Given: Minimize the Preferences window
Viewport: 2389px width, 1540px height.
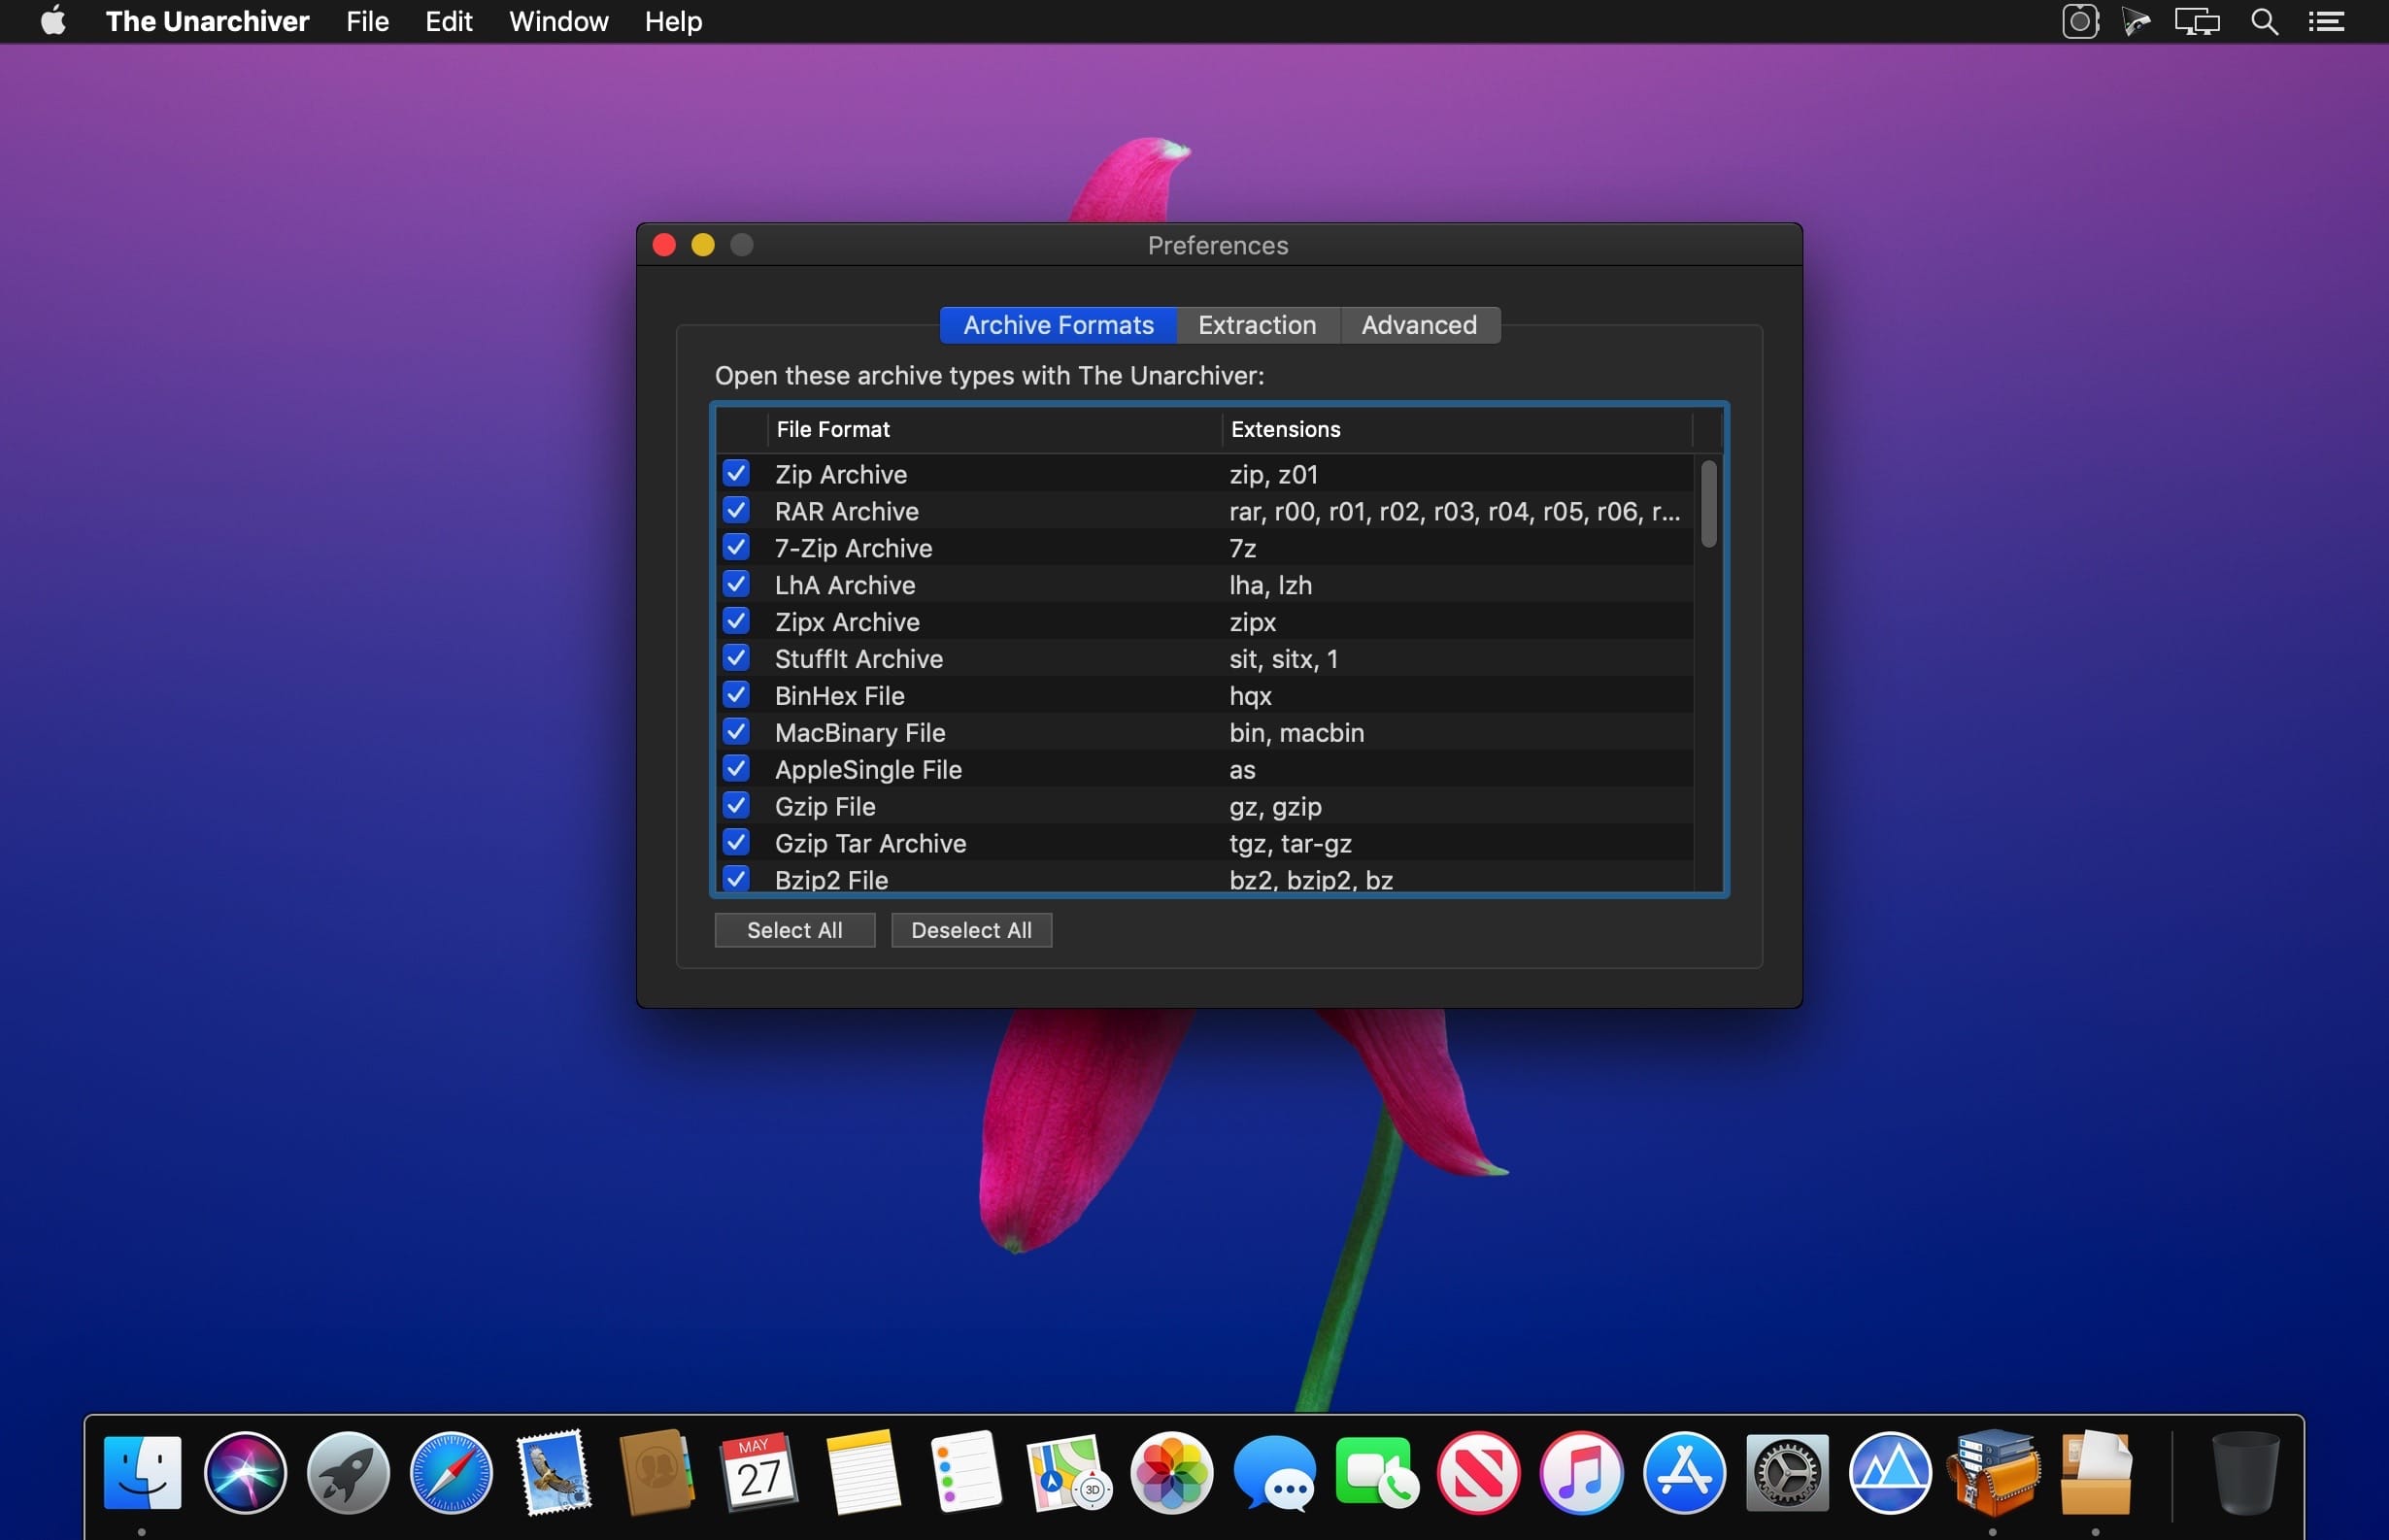Looking at the screenshot, I should coord(703,245).
